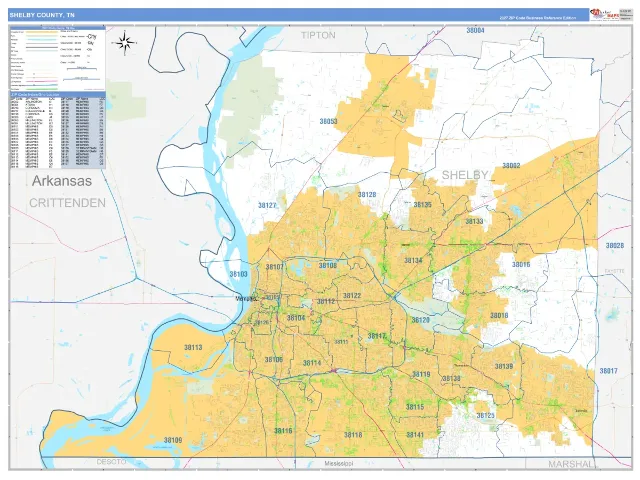Open the ZIP Code index table
The image size is (640, 480).
click(57, 130)
